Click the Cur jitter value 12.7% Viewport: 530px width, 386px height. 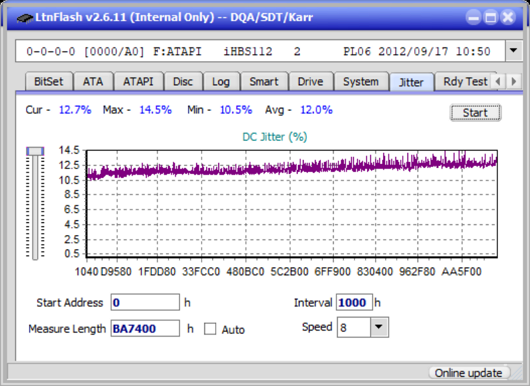pyautogui.click(x=75, y=110)
